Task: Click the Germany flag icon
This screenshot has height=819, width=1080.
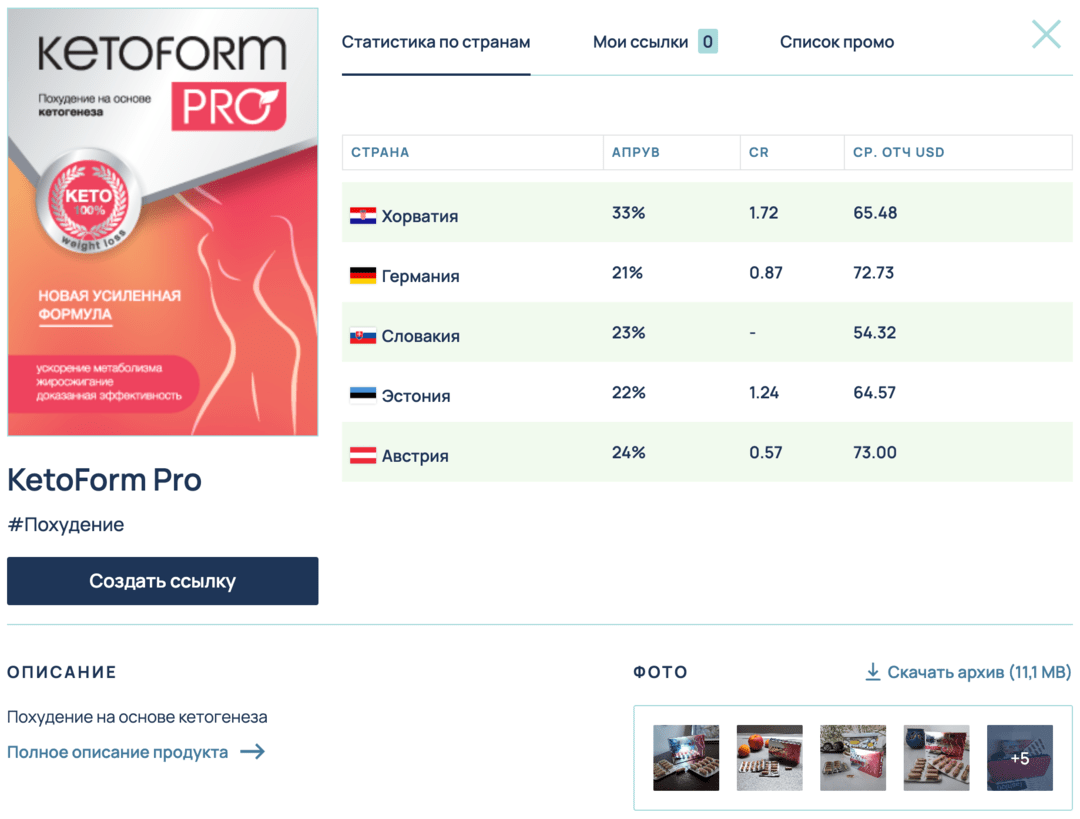Action: click(x=362, y=276)
